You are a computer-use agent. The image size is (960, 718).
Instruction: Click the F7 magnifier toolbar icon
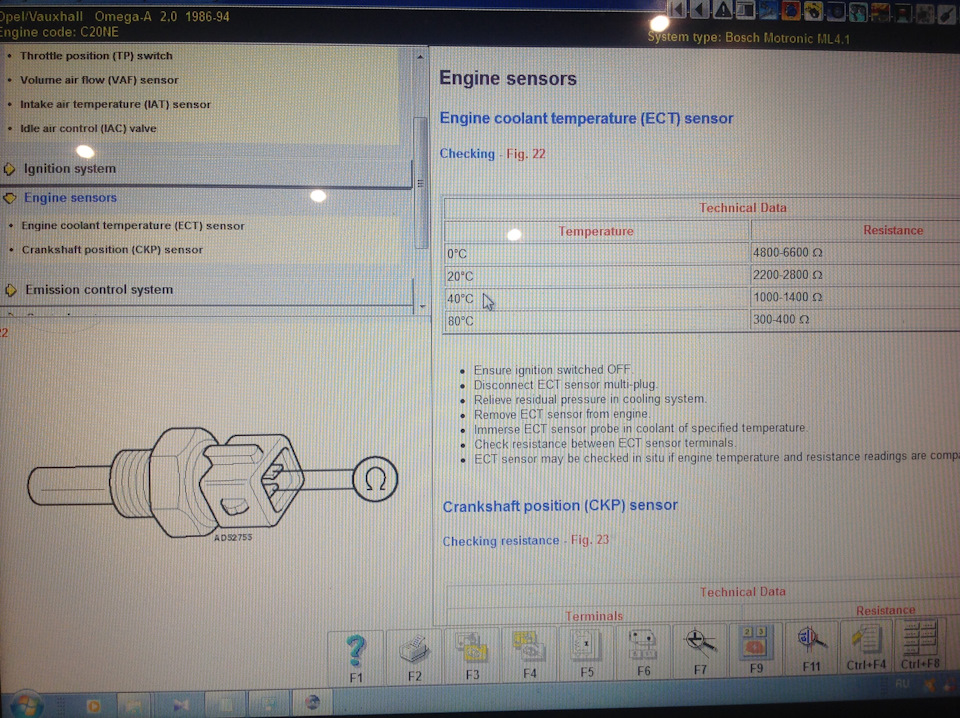700,650
